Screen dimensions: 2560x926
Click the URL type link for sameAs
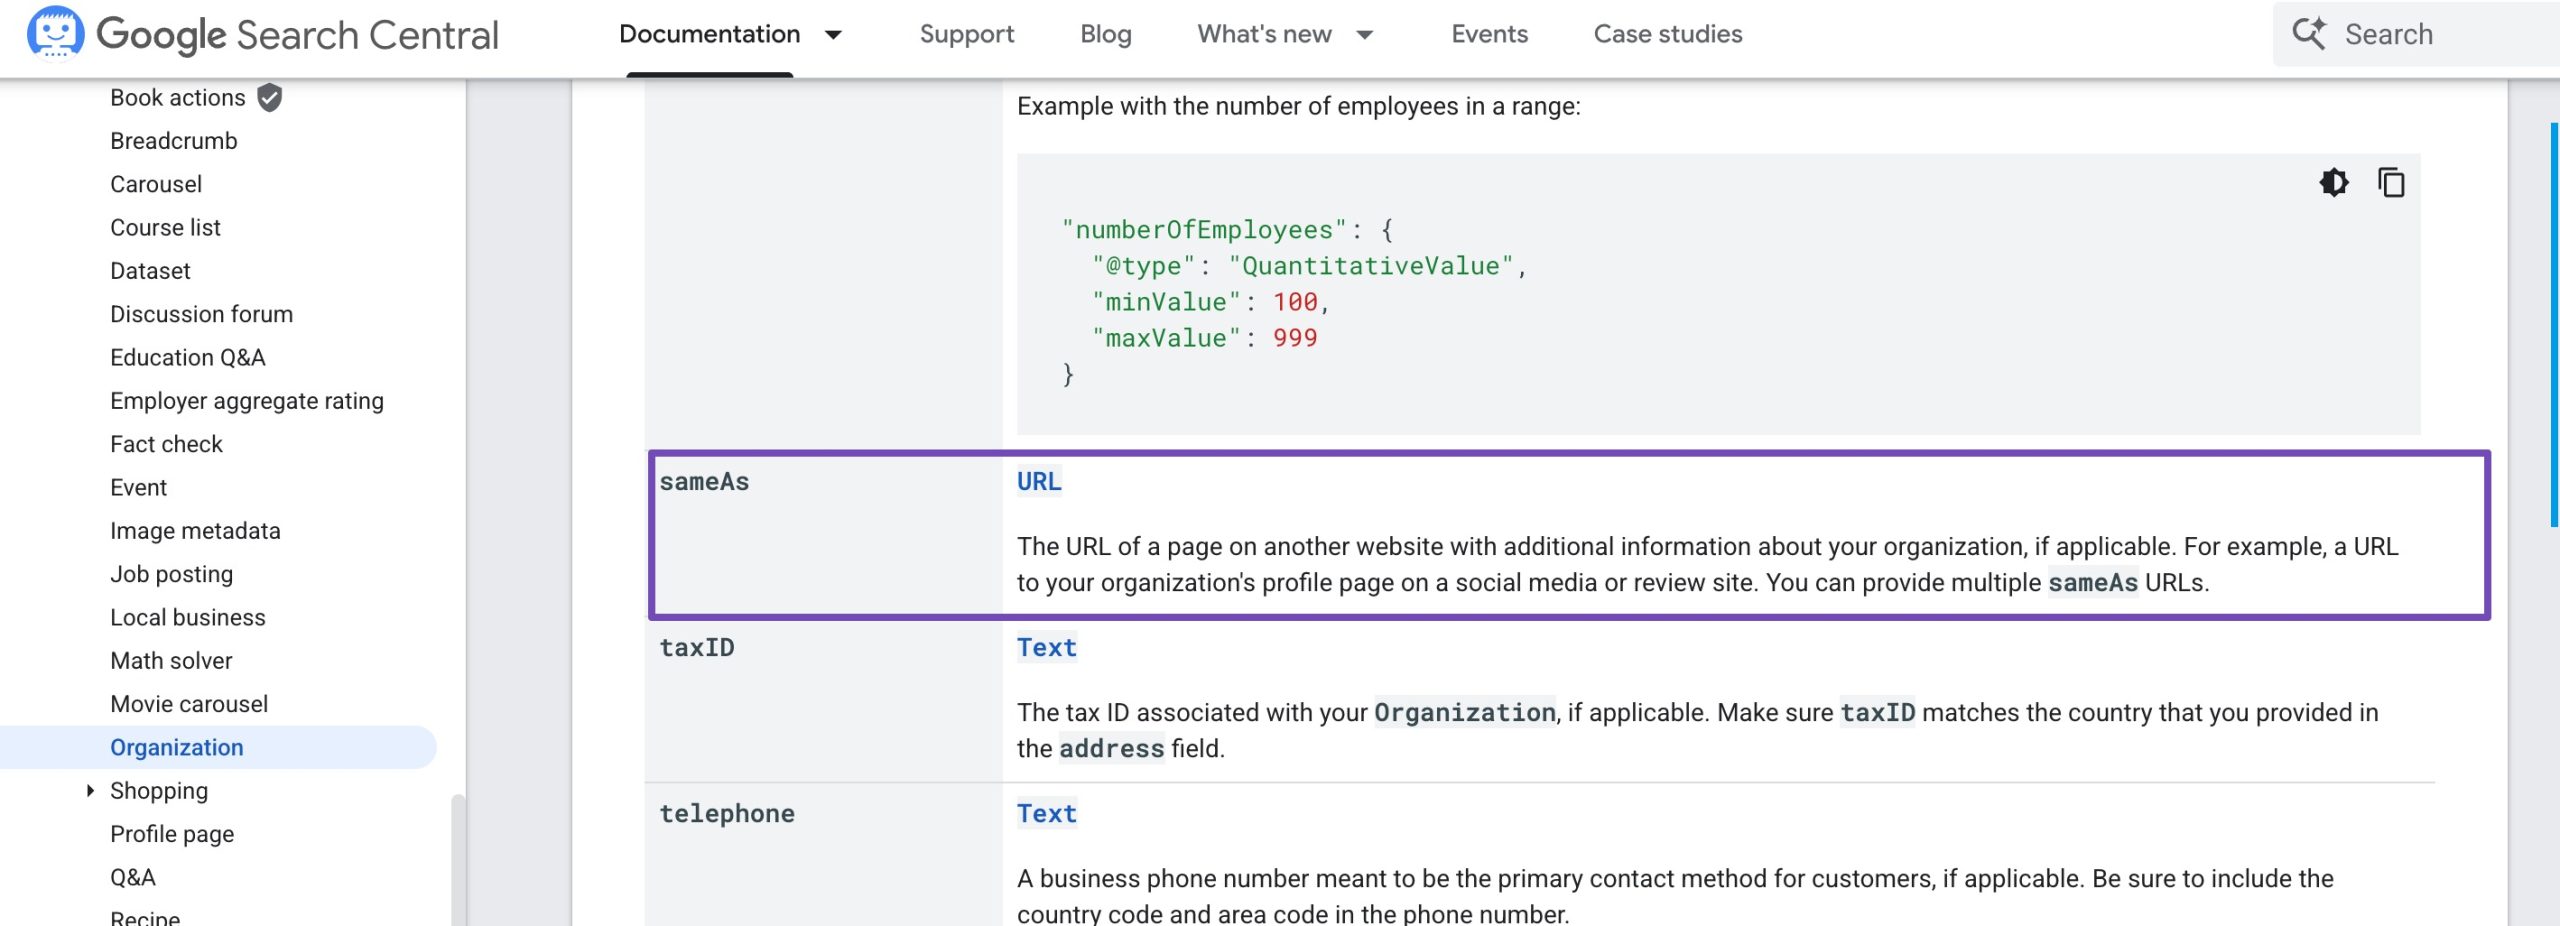(x=1039, y=482)
